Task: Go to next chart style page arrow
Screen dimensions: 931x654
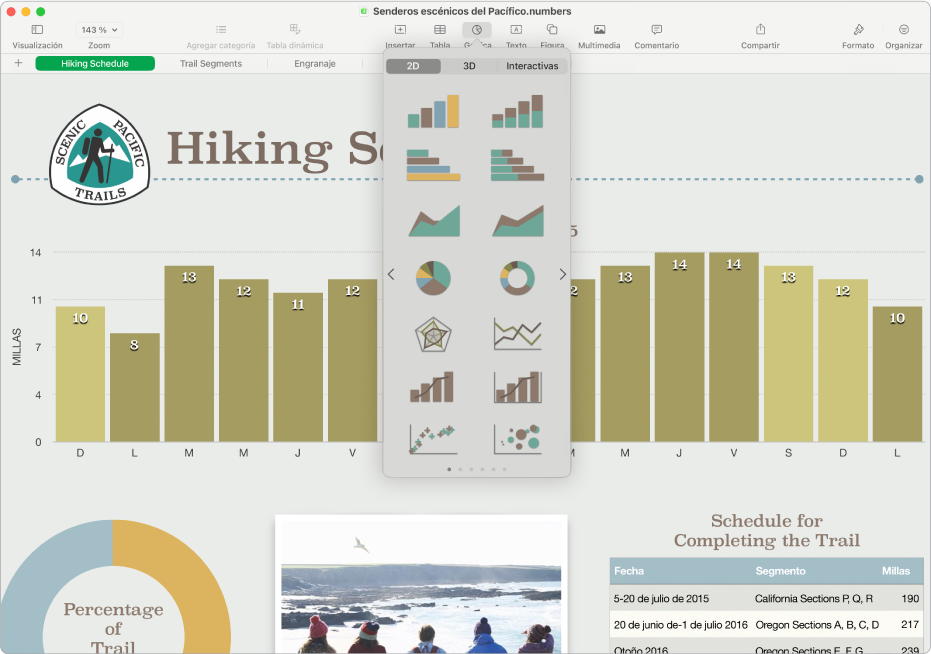Action: [x=563, y=274]
